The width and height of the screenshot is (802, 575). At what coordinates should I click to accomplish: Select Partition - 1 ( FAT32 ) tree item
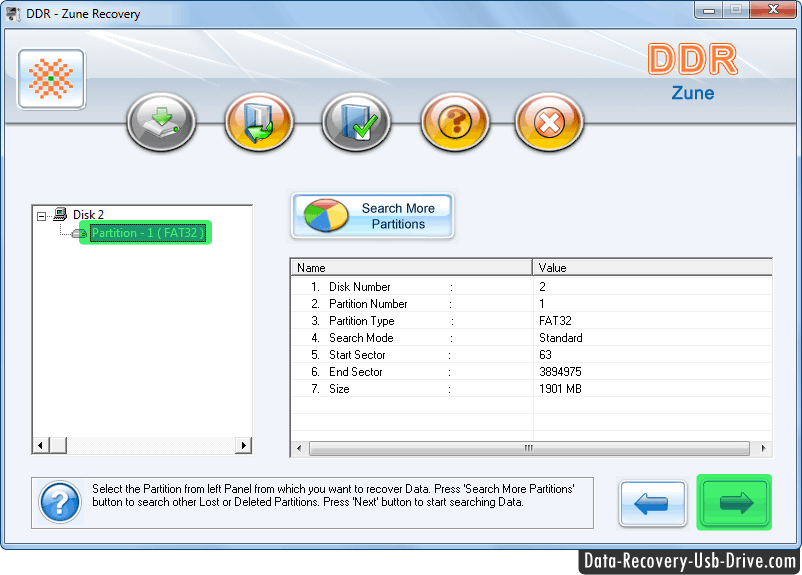pyautogui.click(x=148, y=233)
